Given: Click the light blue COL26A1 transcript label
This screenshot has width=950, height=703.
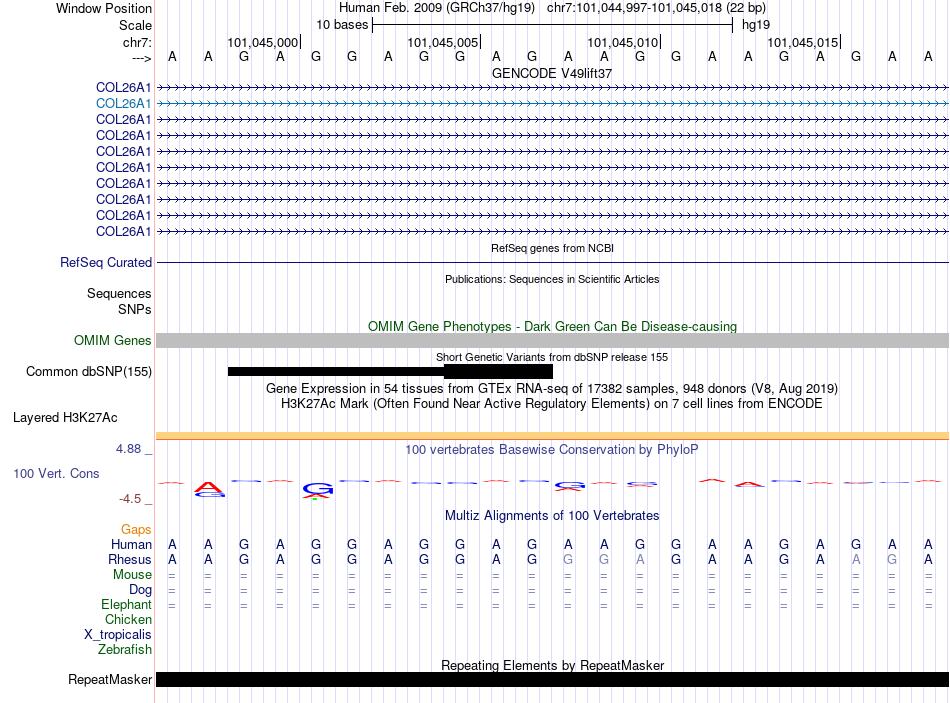Looking at the screenshot, I should tap(123, 104).
